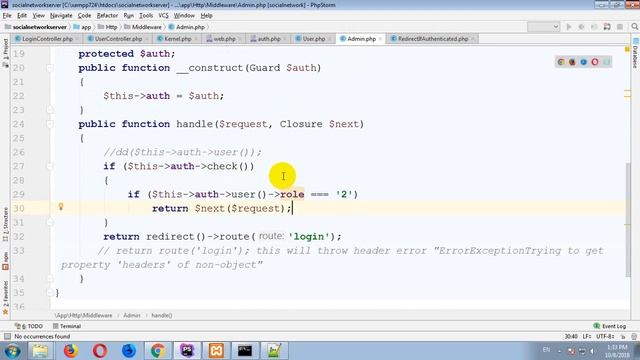
Task: Open the Refactor menu
Action: 107,16
